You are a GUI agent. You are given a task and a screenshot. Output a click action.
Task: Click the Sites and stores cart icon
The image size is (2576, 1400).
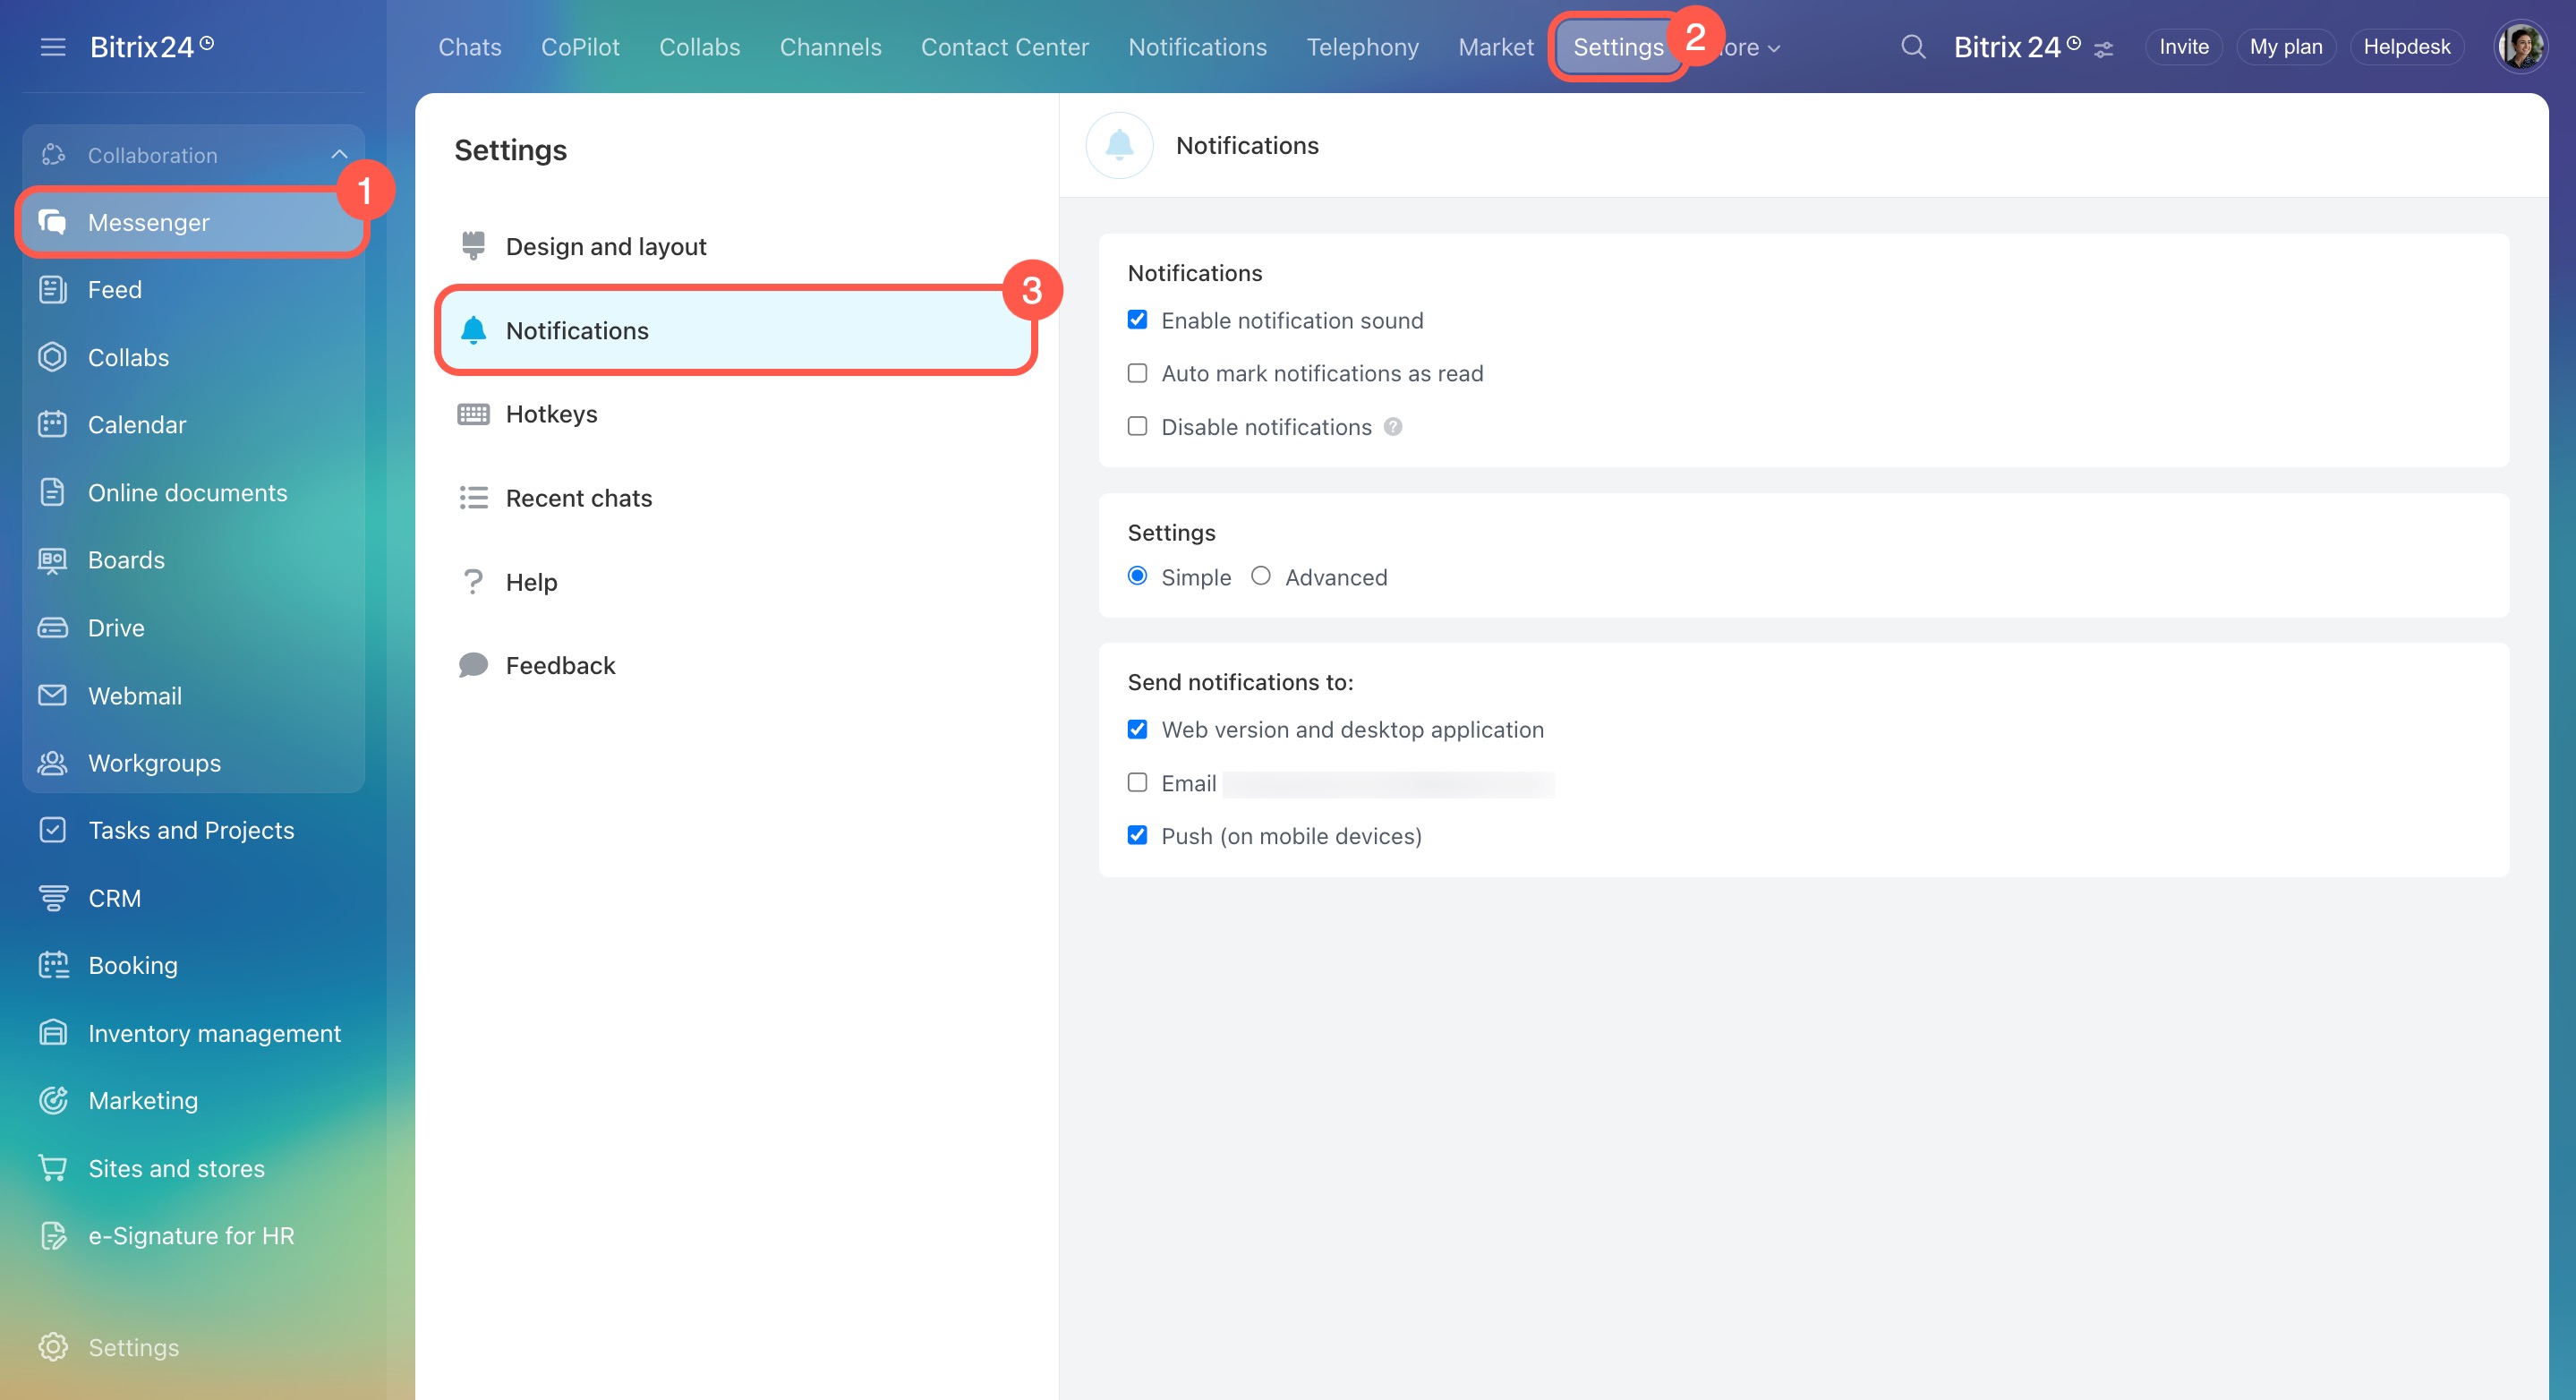(x=52, y=1168)
